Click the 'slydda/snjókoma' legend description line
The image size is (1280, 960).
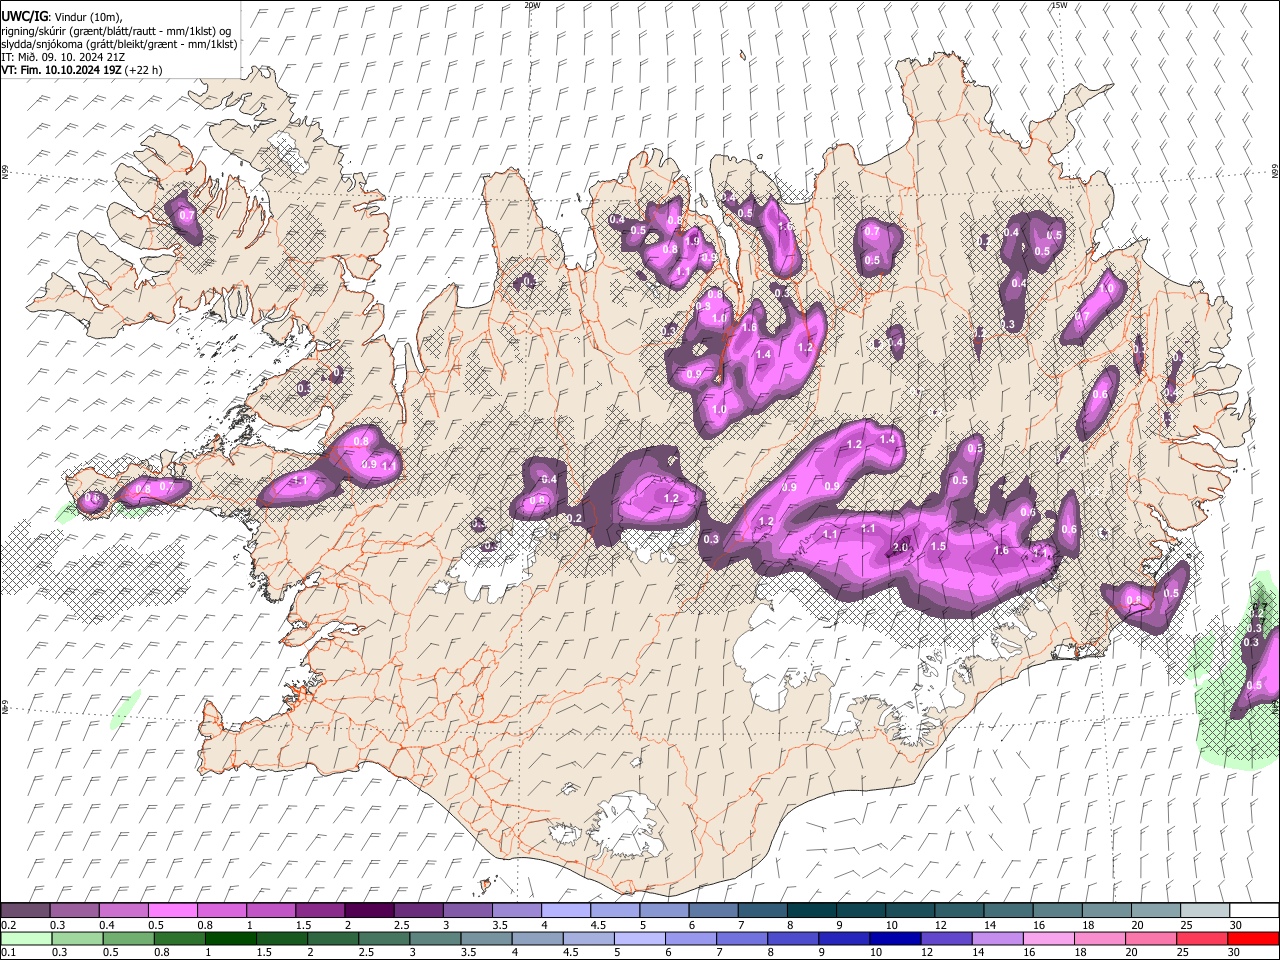[x=119, y=44]
